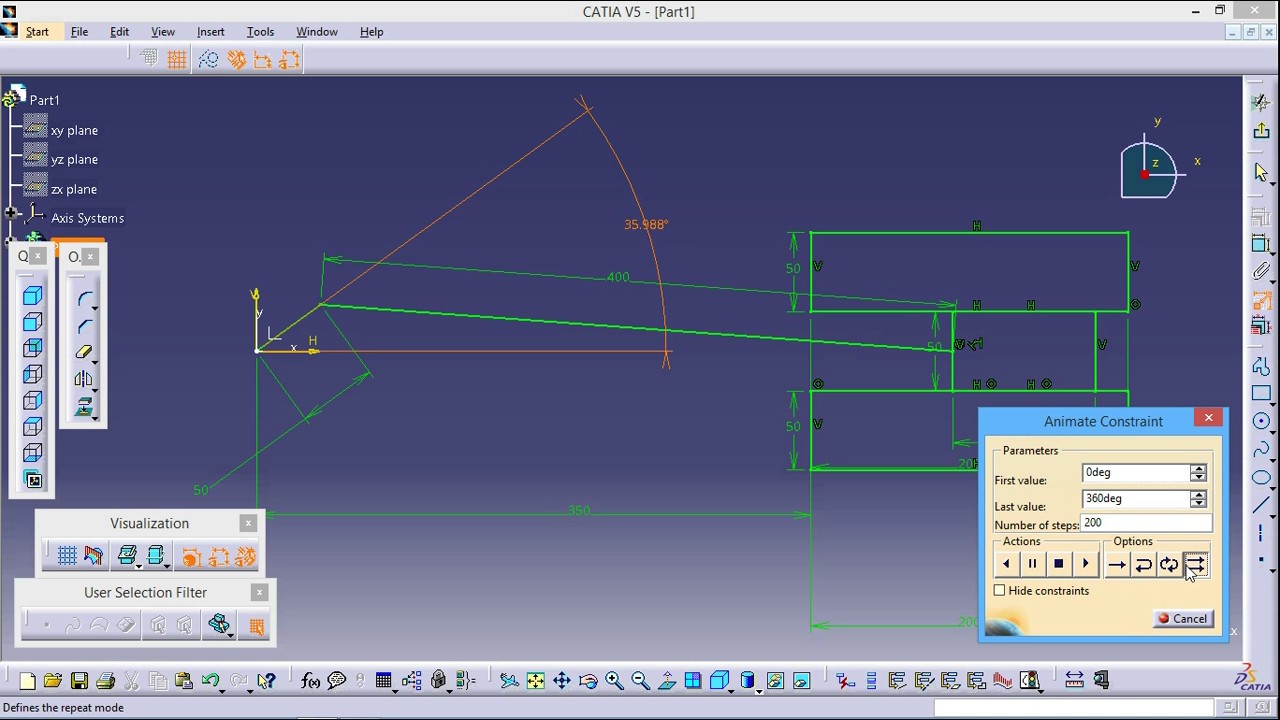Screen dimensions: 1280x720
Task: Toggle Geometrical Constraints display in Visualization
Action: click(x=246, y=556)
